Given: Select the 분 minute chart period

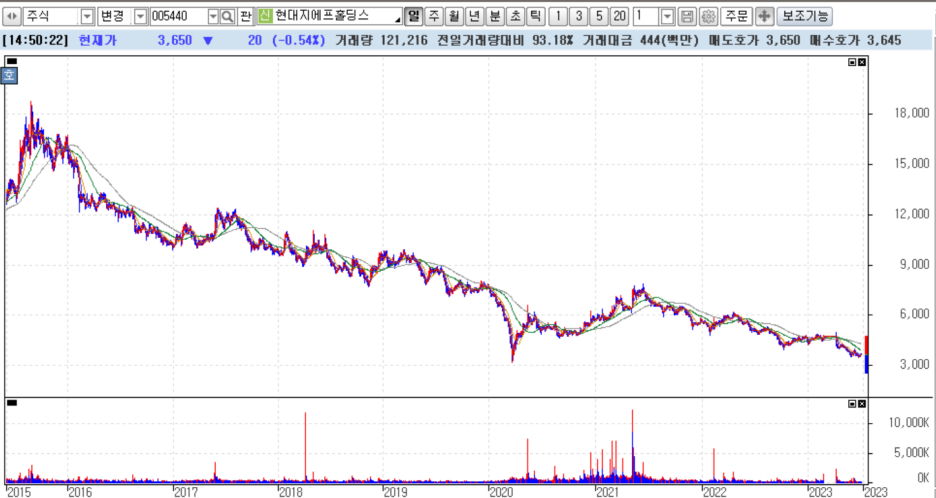Looking at the screenshot, I should (x=495, y=17).
